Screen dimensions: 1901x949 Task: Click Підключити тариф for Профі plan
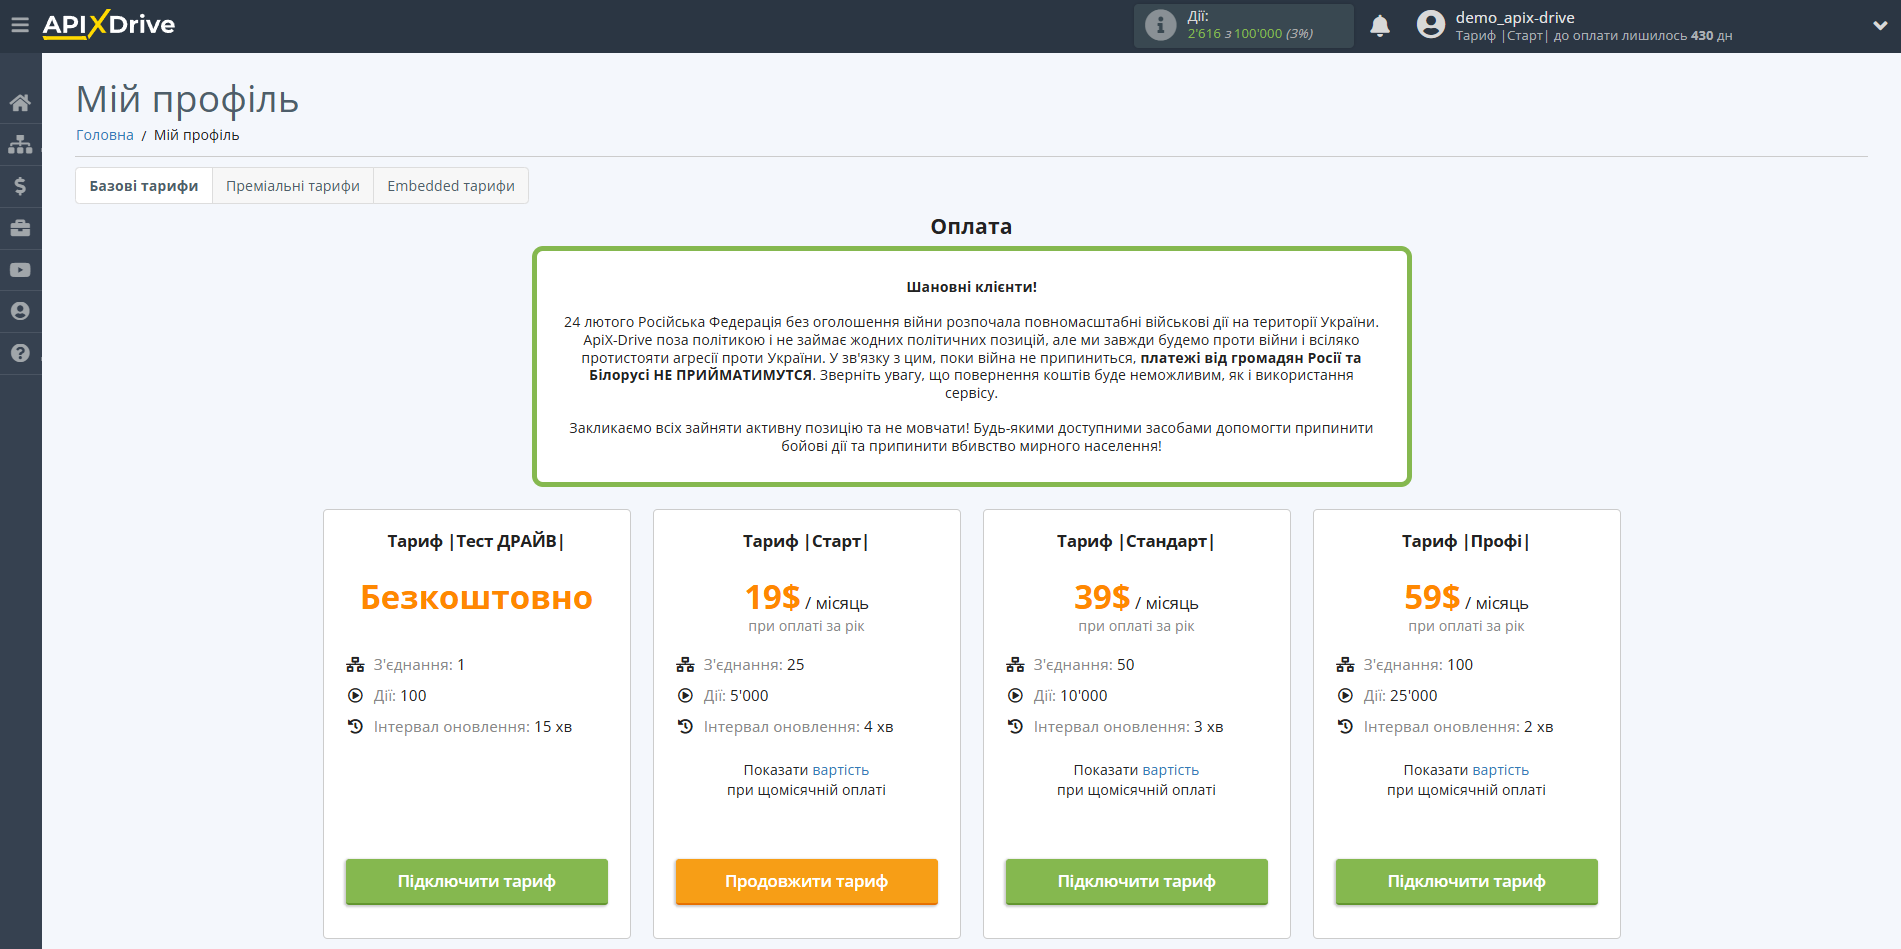[1467, 881]
